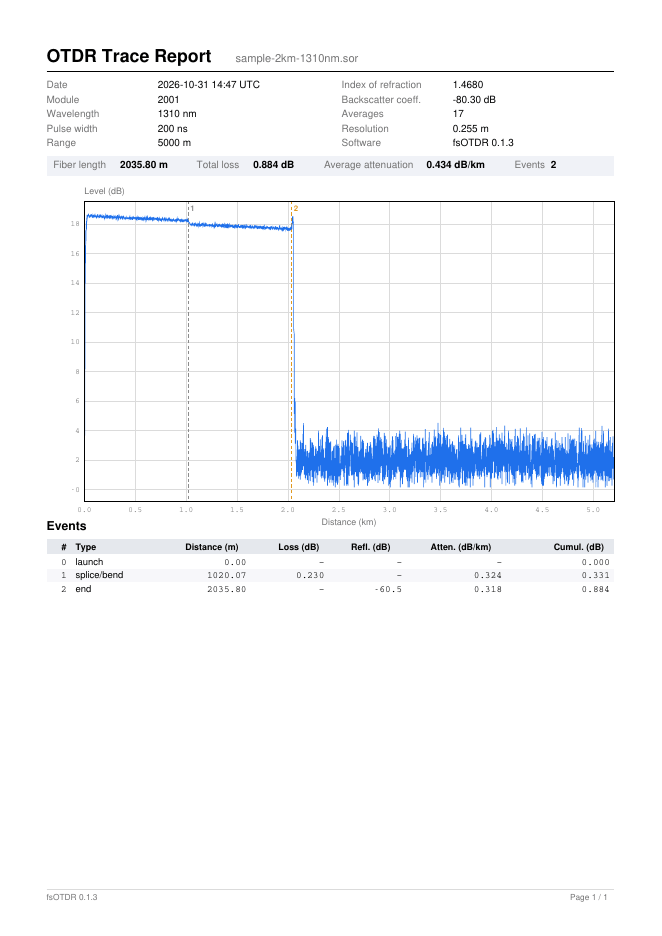Select total loss value 0.884 dB
This screenshot has height=936, width=662.
tap(273, 165)
